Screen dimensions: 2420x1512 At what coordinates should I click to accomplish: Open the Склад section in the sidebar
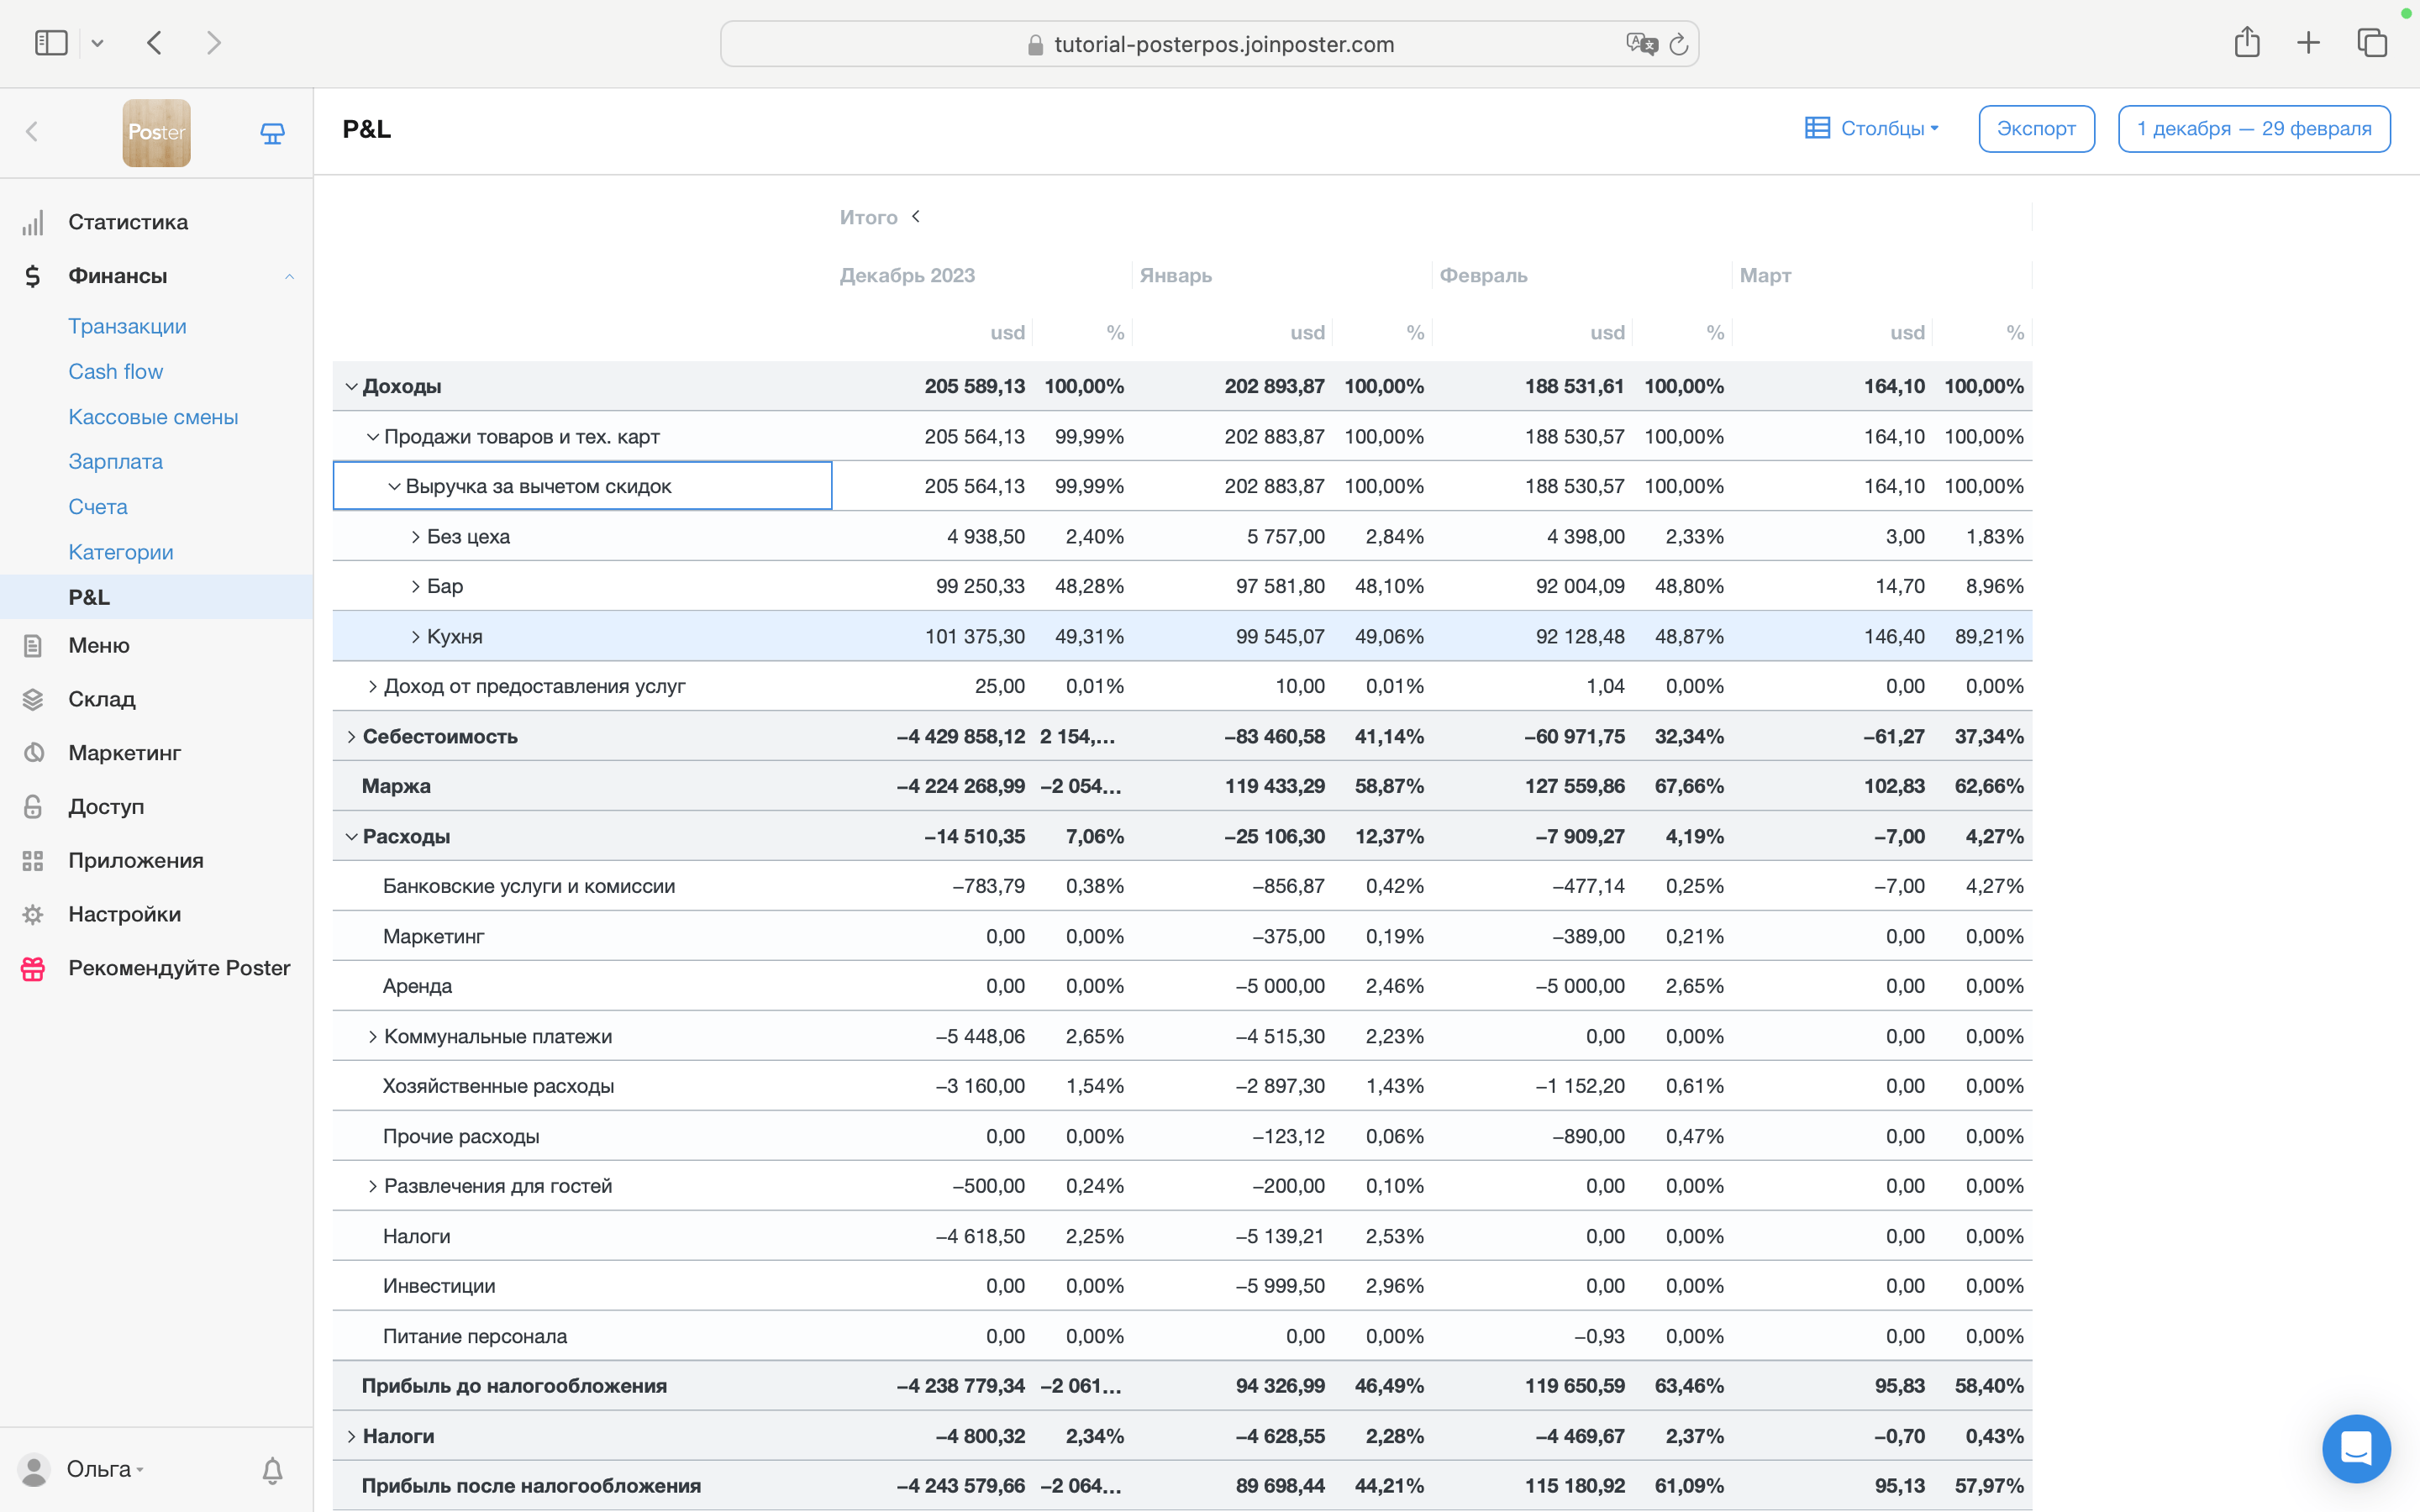pyautogui.click(x=101, y=699)
